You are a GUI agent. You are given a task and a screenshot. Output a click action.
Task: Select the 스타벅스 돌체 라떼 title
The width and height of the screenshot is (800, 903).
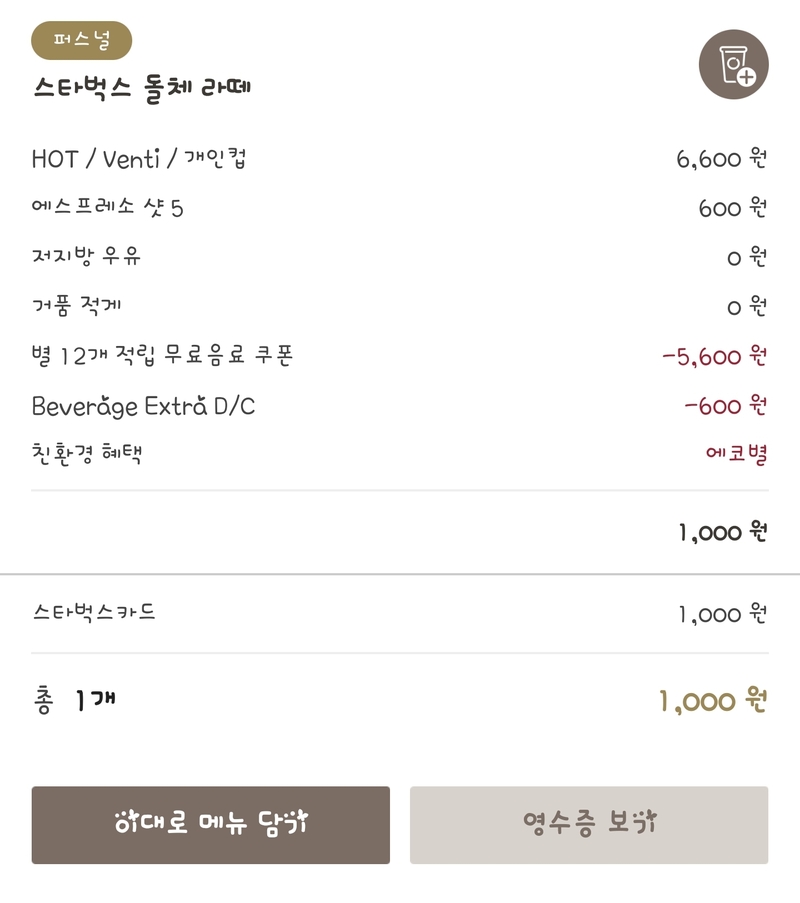pos(142,88)
